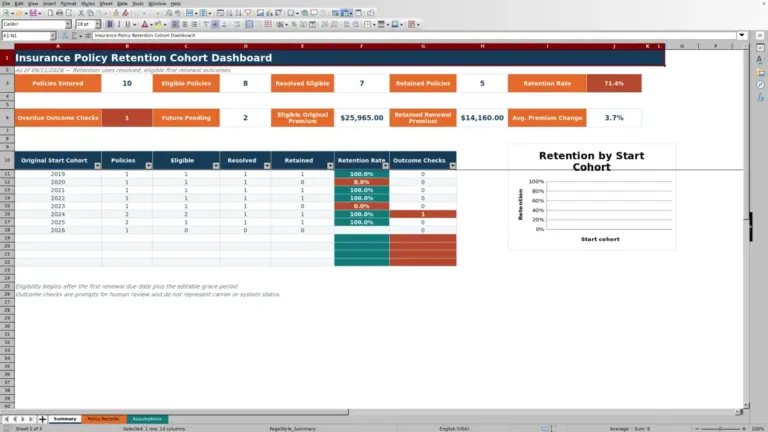Open Outcome Checks filter dropdown

[x=453, y=166]
